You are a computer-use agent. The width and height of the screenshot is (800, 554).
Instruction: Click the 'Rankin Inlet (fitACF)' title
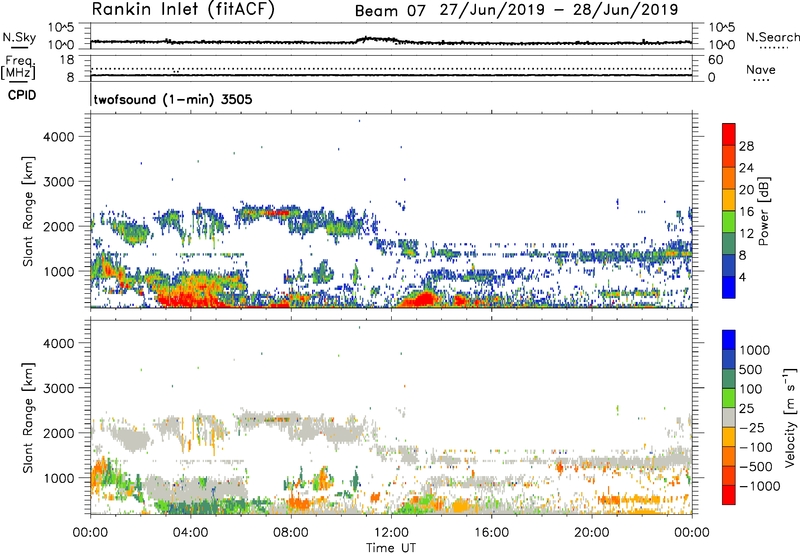coord(183,10)
